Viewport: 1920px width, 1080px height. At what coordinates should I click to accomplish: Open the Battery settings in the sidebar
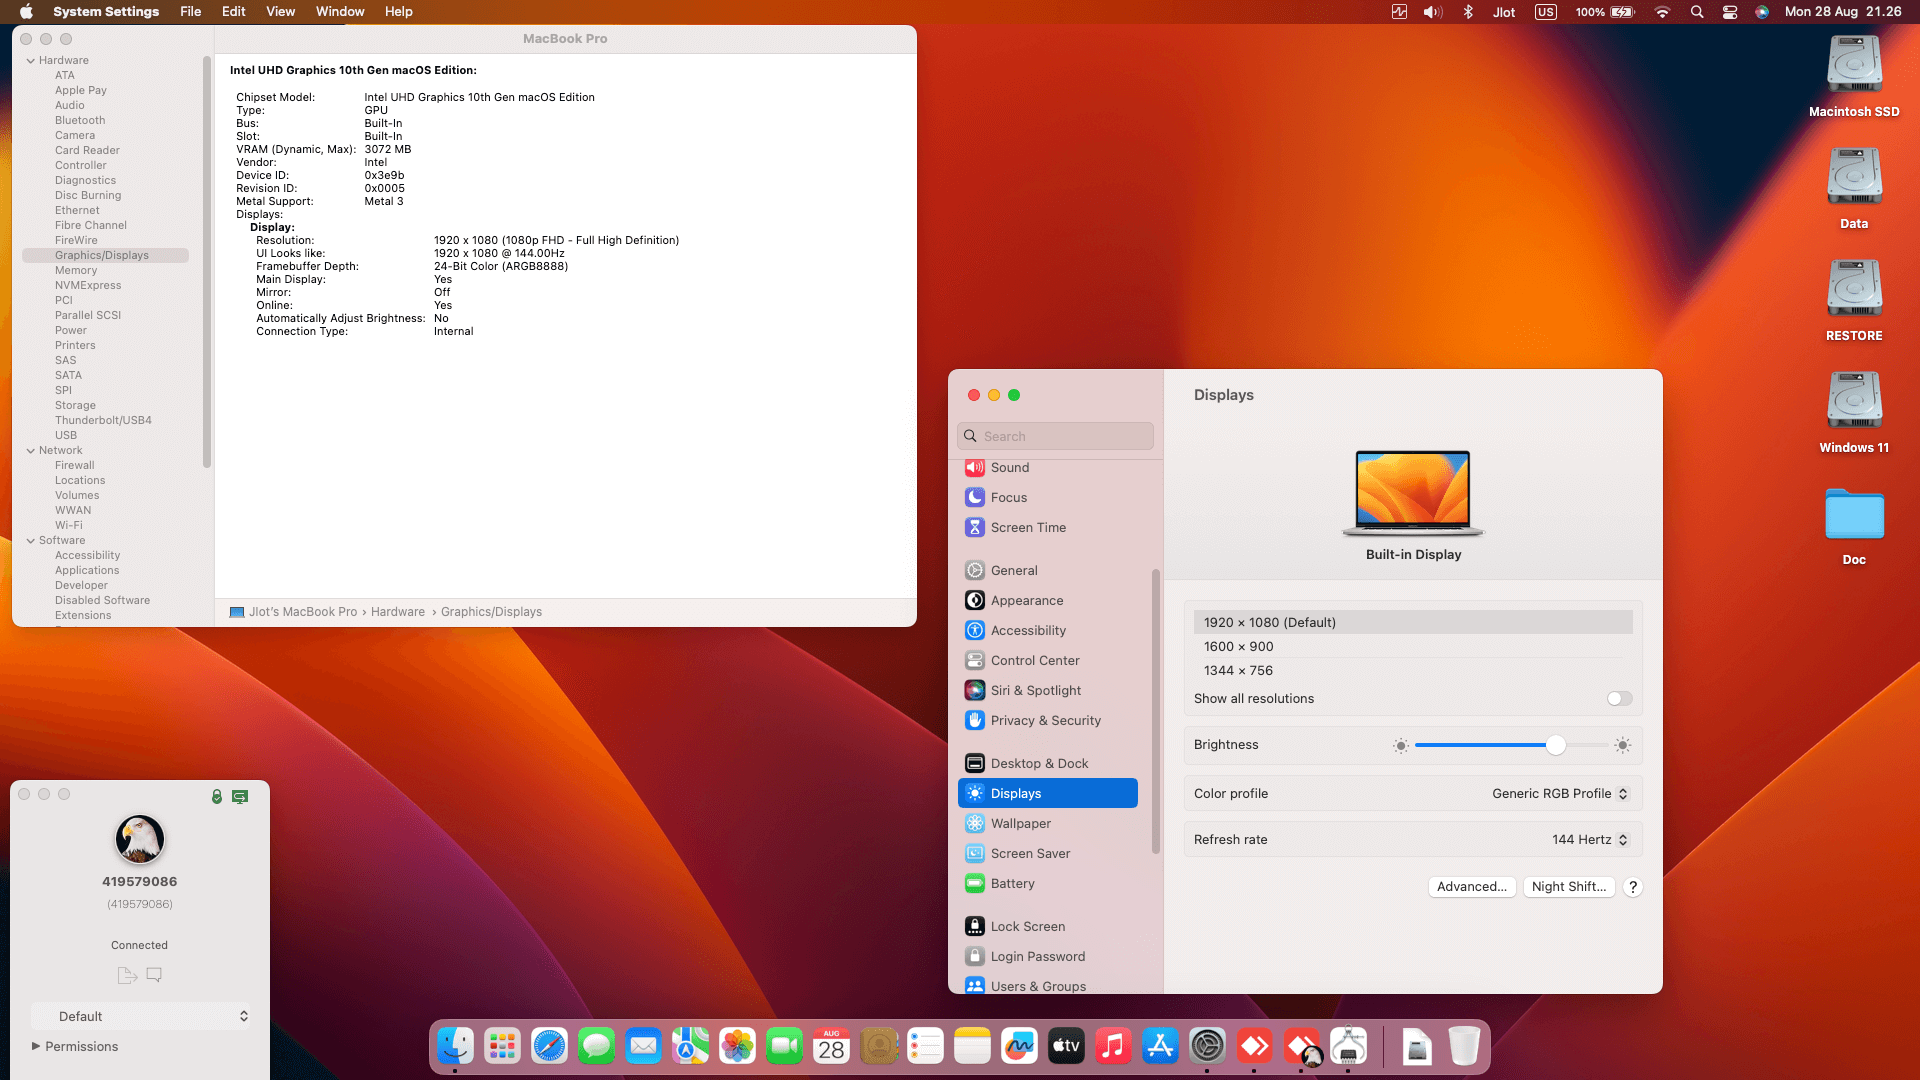1013,883
